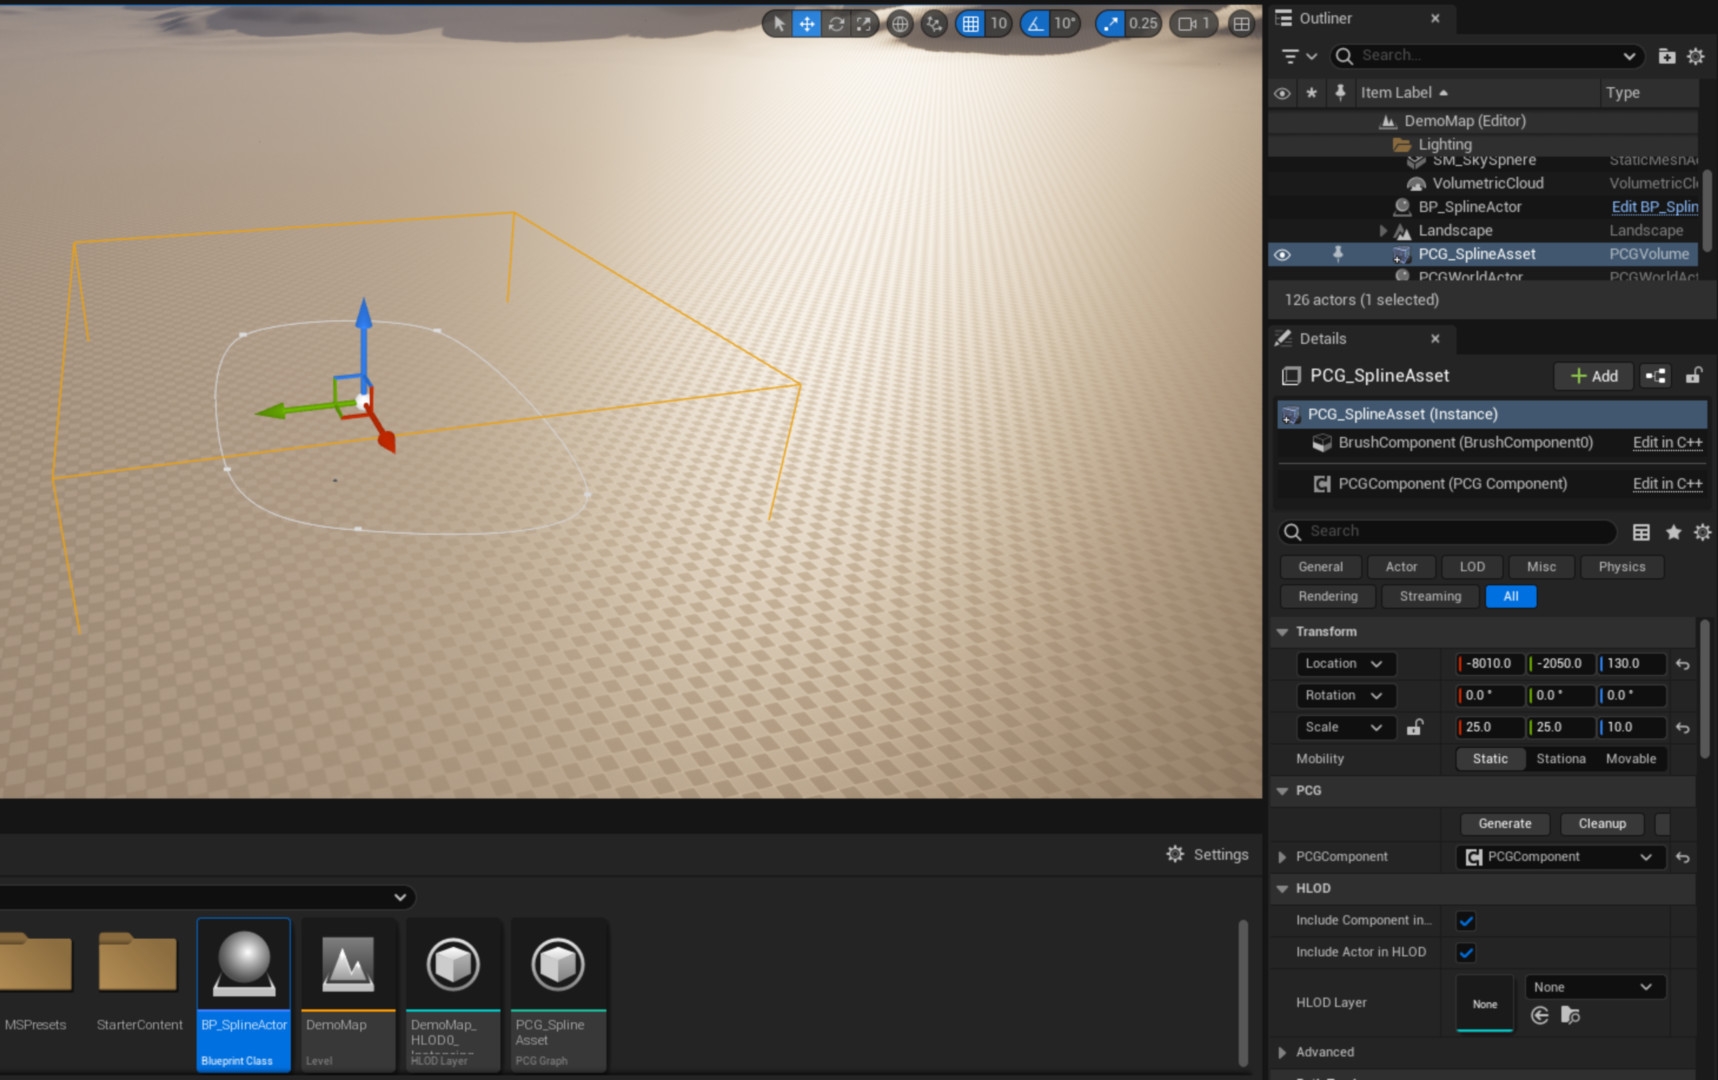
Task: Toggle surface snapping icon in viewport toolbar
Action: [934, 24]
